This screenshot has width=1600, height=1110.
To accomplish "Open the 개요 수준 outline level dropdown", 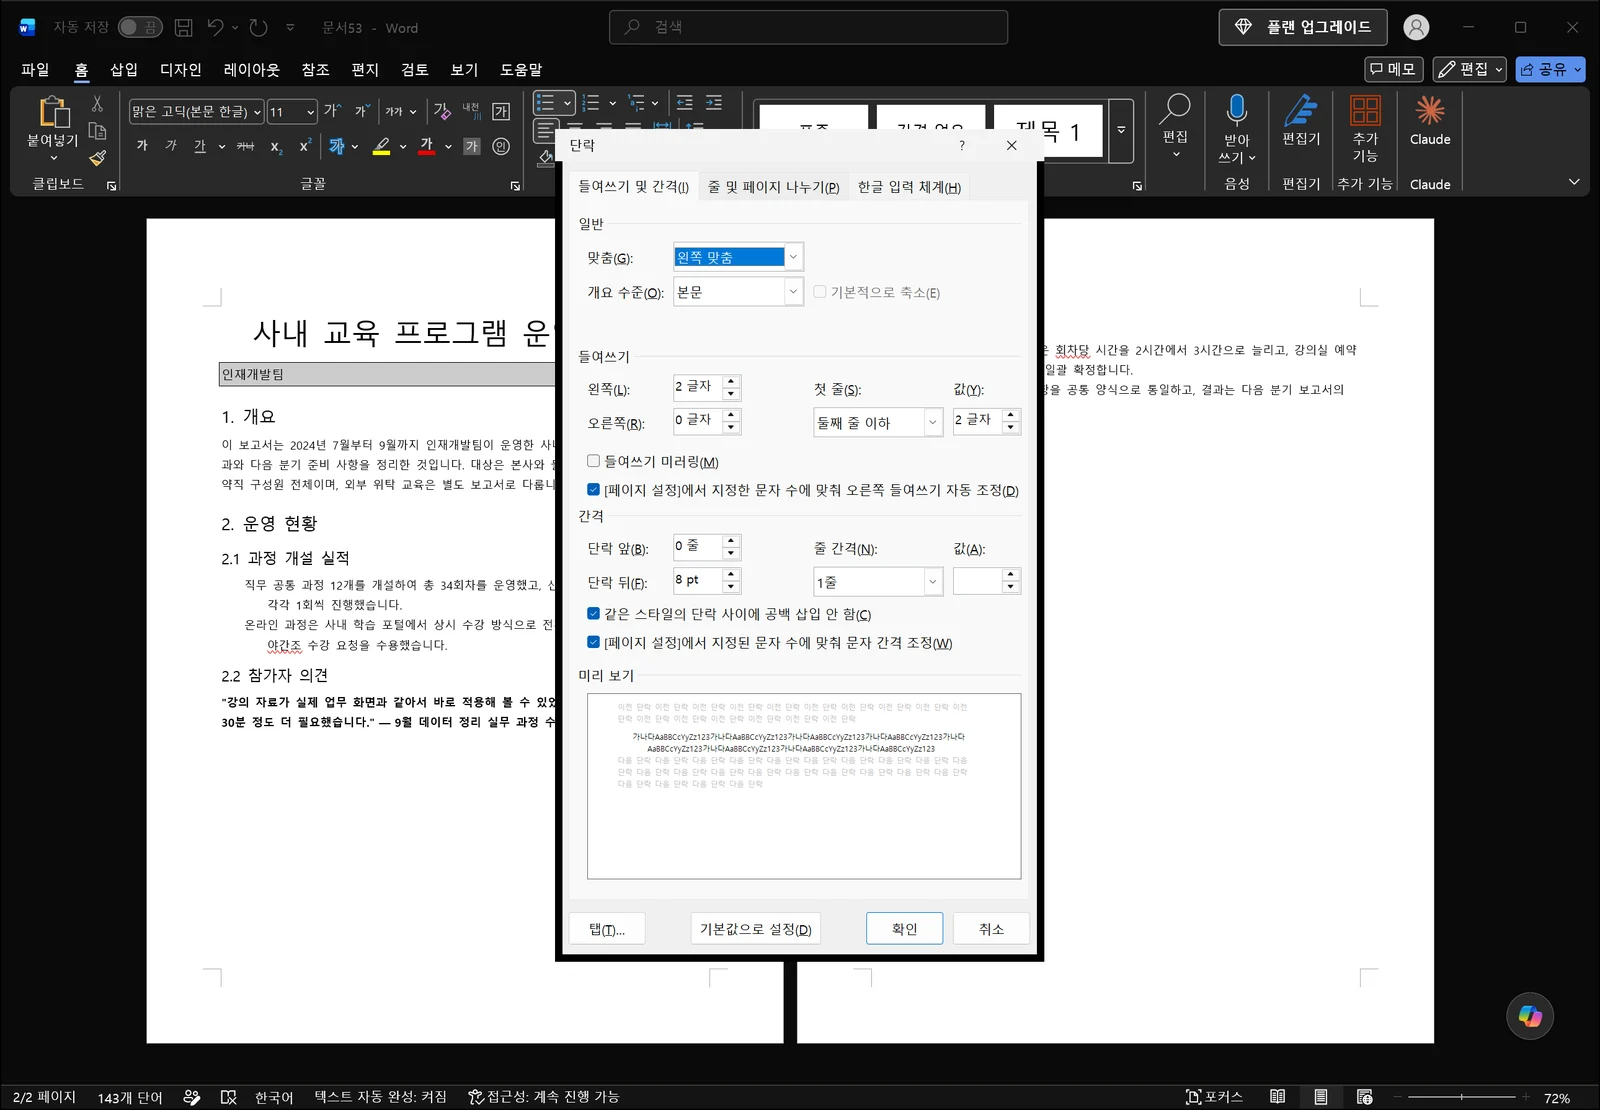I will 793,291.
